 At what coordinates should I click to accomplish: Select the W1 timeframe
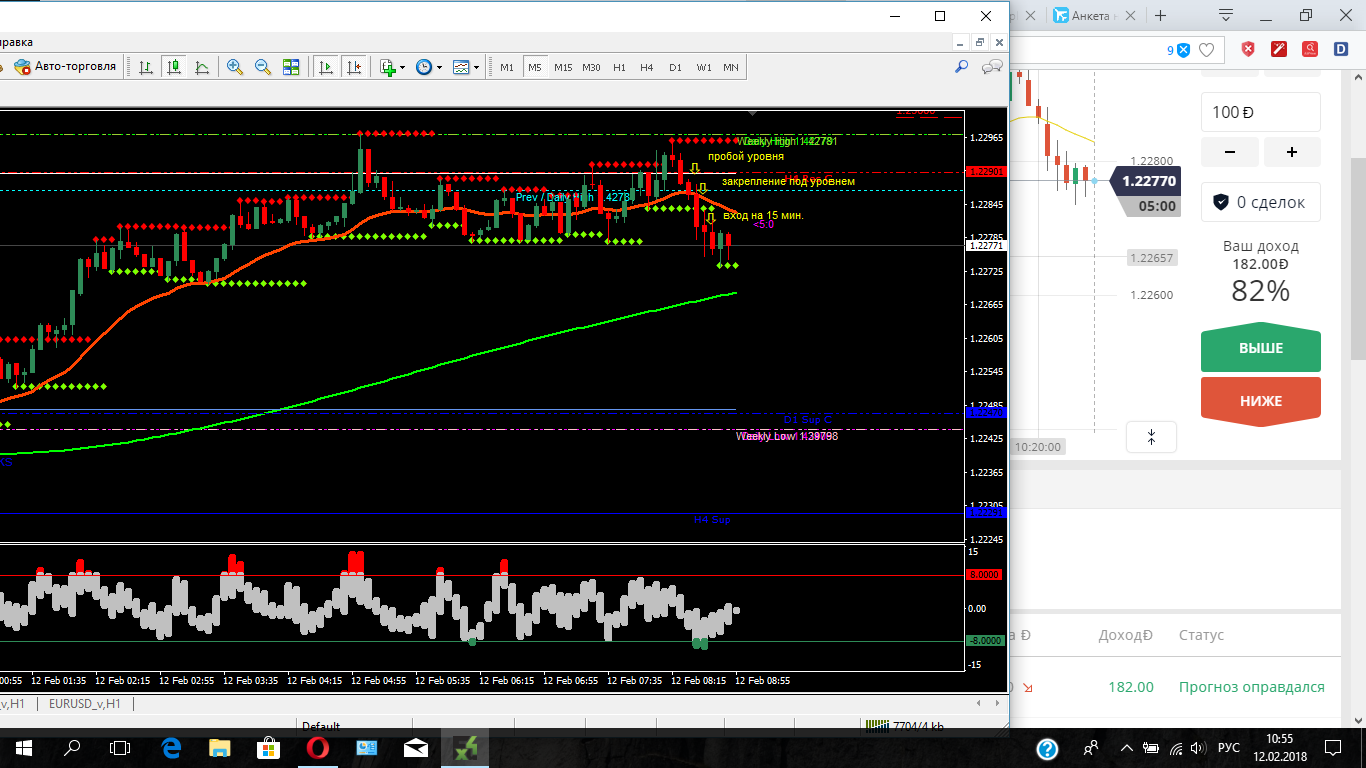pos(704,67)
